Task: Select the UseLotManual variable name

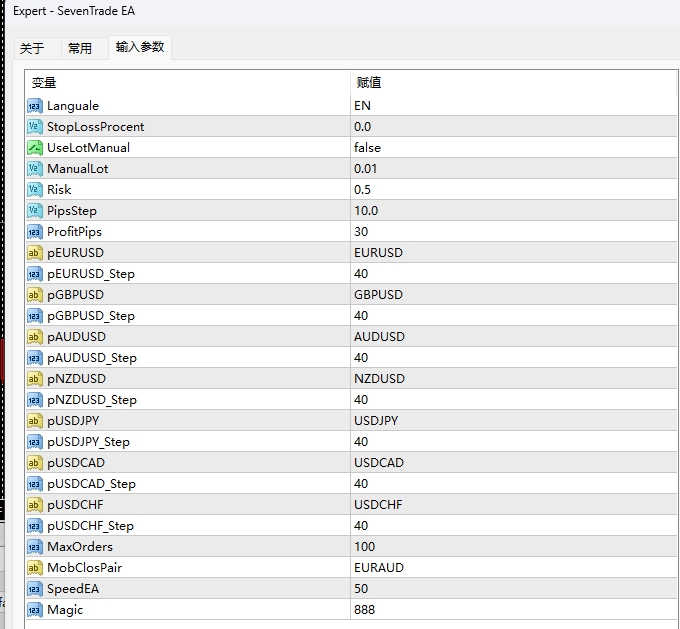Action: tap(88, 147)
